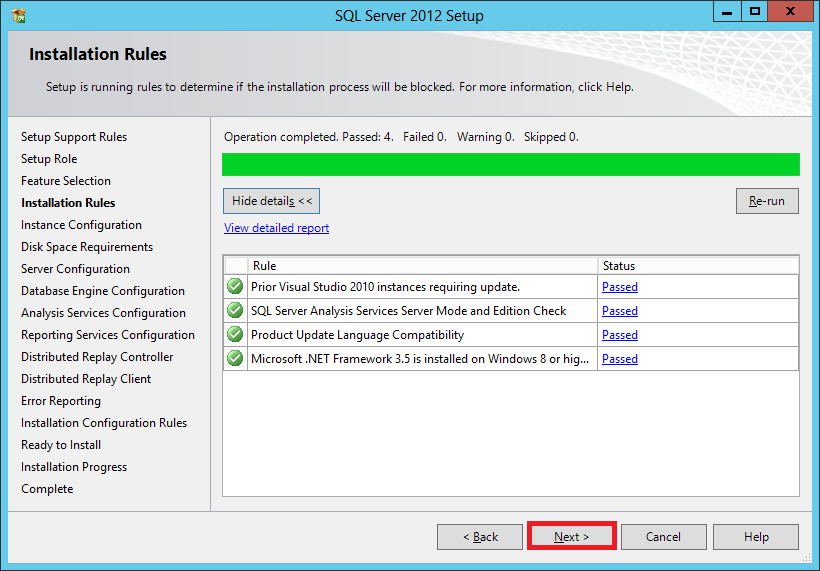The image size is (820, 571).
Task: Open Passed status for Product Update Language Compatibility
Action: pos(620,335)
